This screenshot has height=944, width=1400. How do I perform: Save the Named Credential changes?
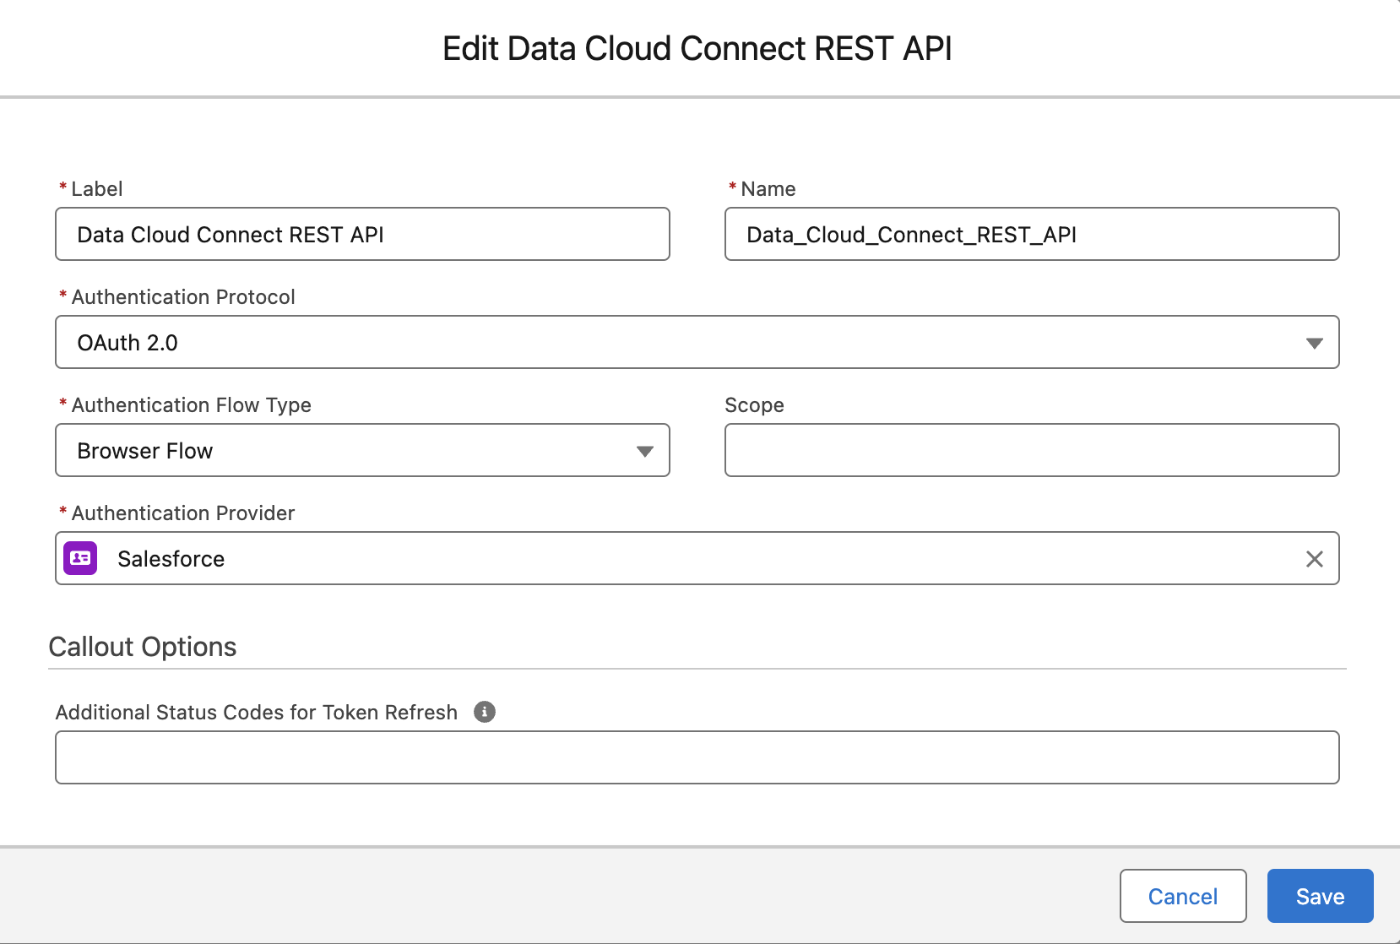[1320, 896]
